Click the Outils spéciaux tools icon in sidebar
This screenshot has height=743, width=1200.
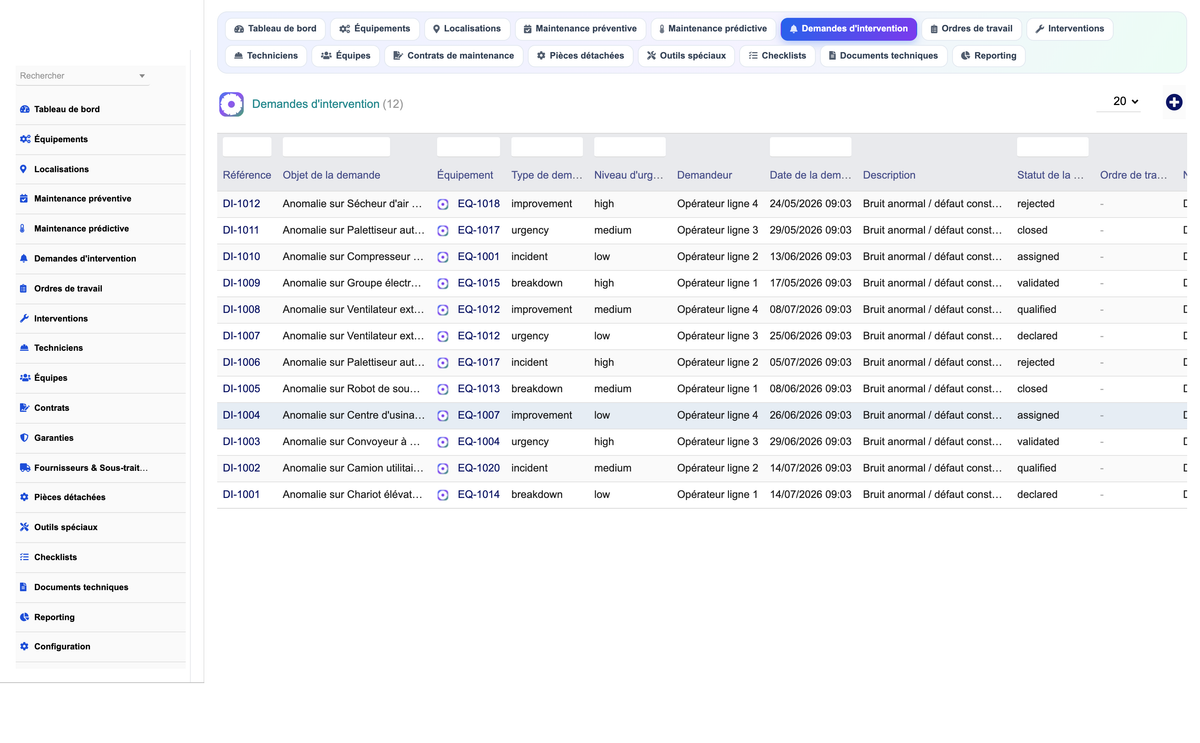pyautogui.click(x=24, y=527)
